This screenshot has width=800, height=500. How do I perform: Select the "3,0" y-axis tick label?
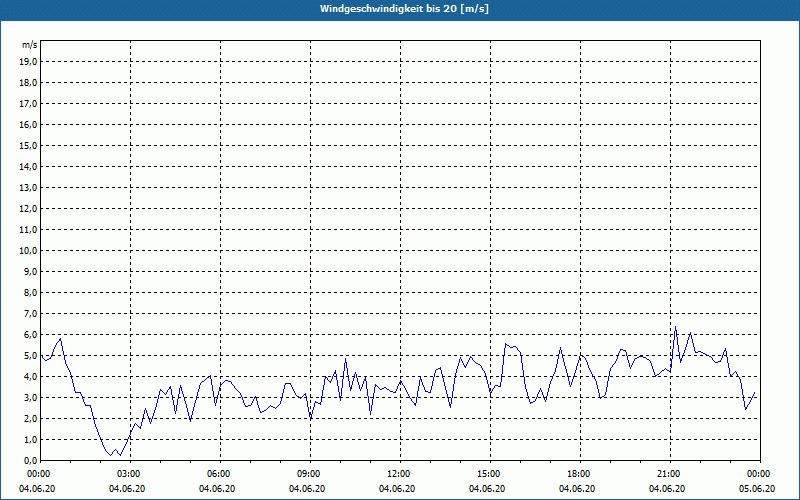pyautogui.click(x=31, y=397)
